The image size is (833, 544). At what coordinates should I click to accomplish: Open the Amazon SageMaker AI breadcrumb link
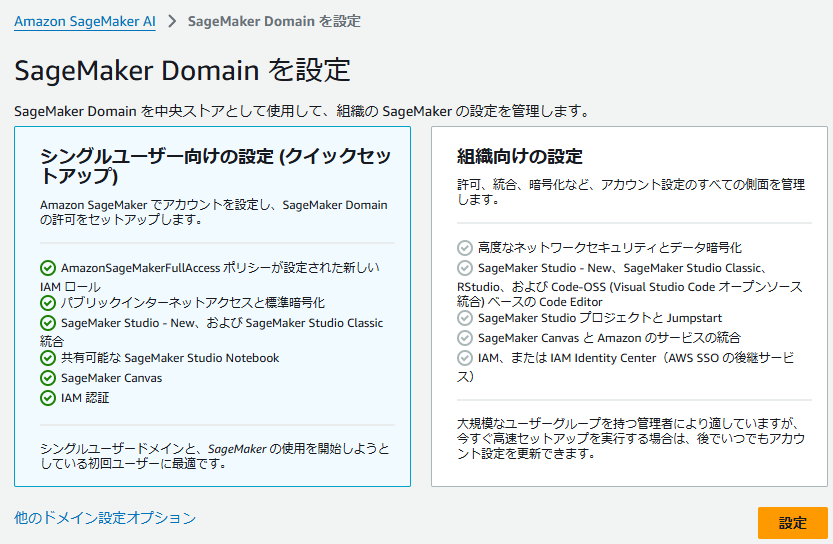tap(85, 21)
